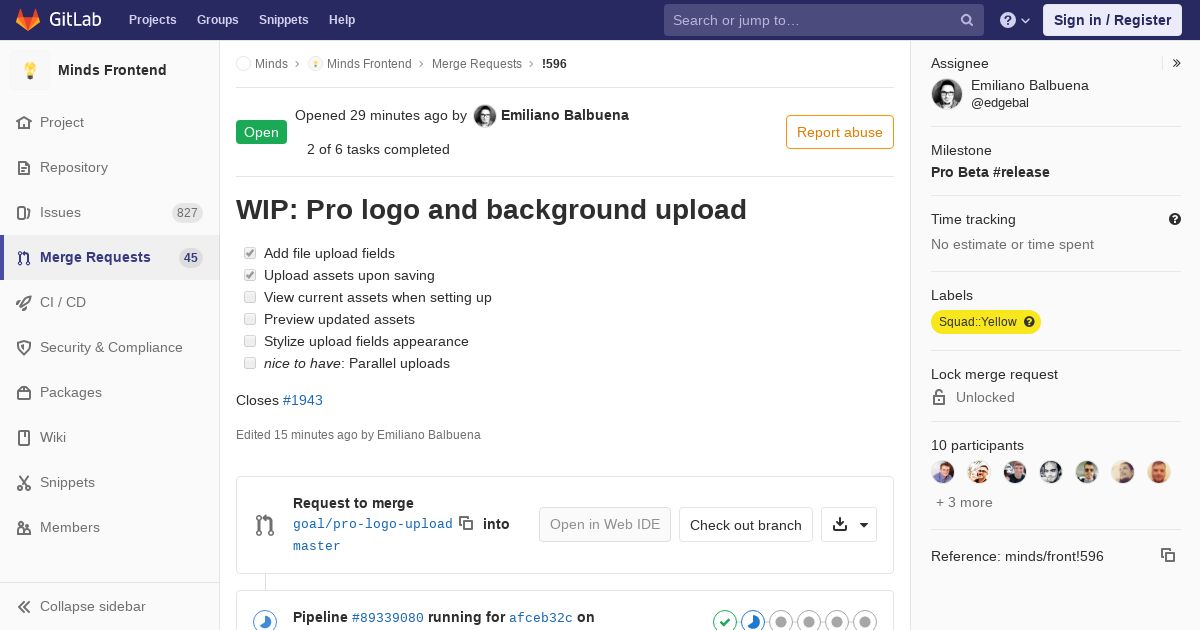Click the time tracking help icon
The height and width of the screenshot is (630, 1200).
(x=1175, y=219)
